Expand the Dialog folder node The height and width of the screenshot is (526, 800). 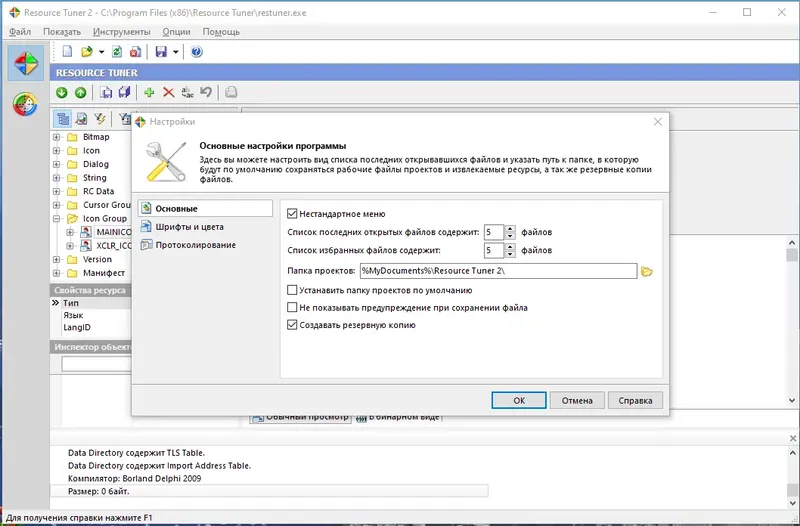(57, 164)
